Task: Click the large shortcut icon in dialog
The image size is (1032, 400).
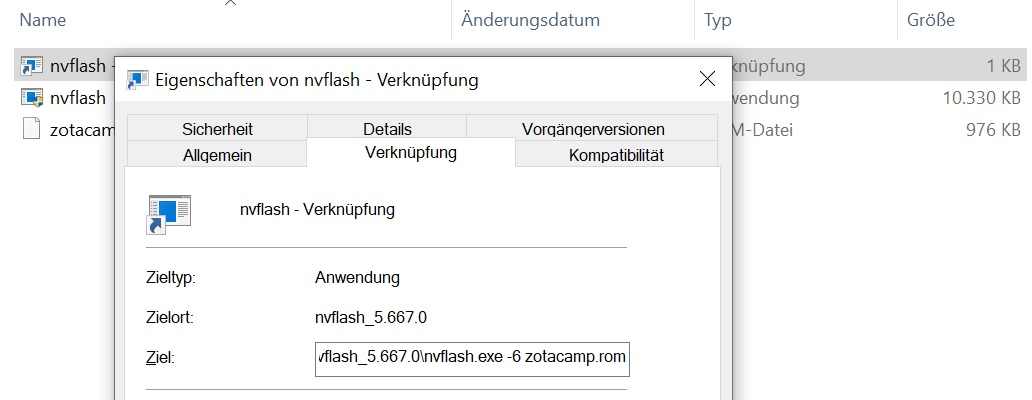Action: [x=168, y=214]
